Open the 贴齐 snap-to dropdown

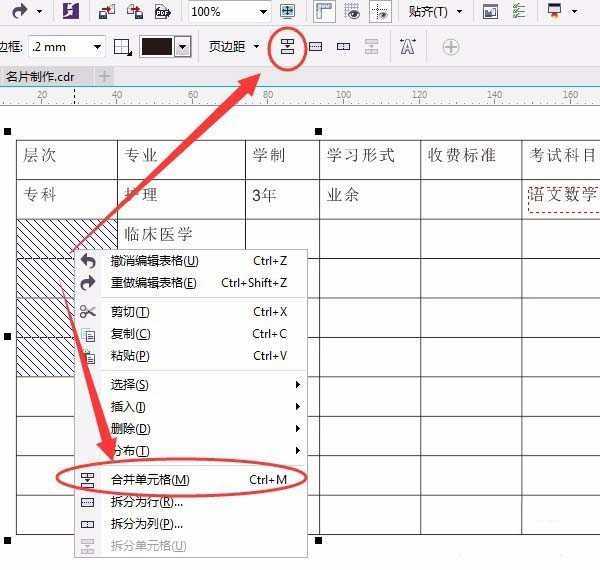(437, 12)
